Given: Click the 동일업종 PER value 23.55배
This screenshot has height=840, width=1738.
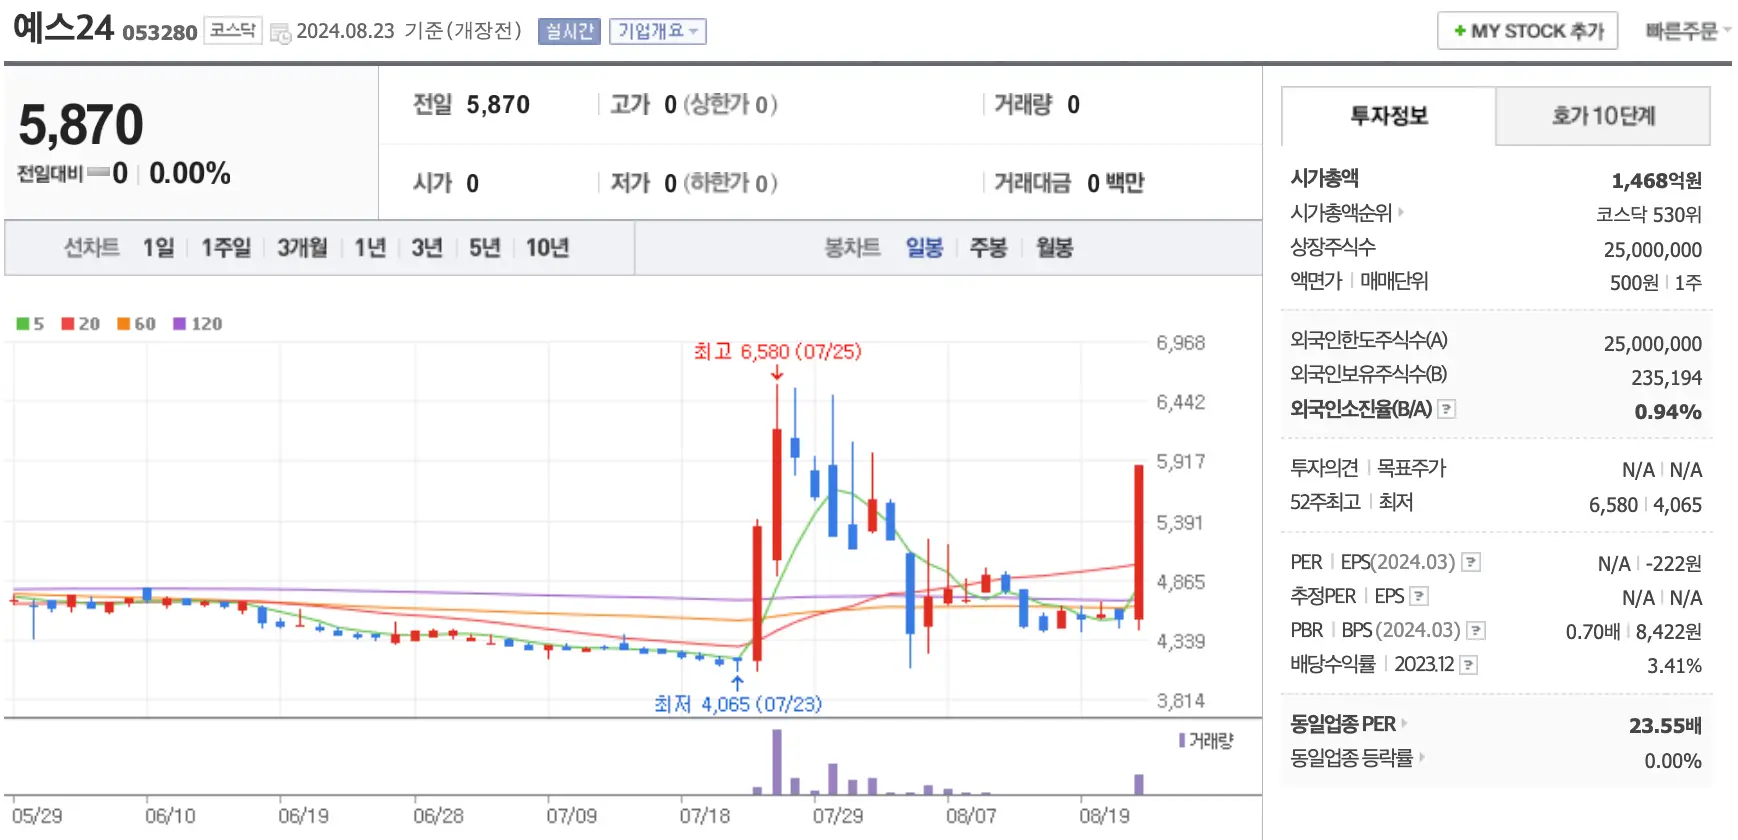Looking at the screenshot, I should pos(1665,725).
